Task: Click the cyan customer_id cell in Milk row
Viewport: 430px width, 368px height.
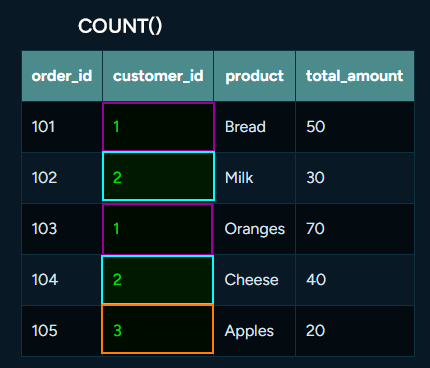Action: pyautogui.click(x=158, y=176)
